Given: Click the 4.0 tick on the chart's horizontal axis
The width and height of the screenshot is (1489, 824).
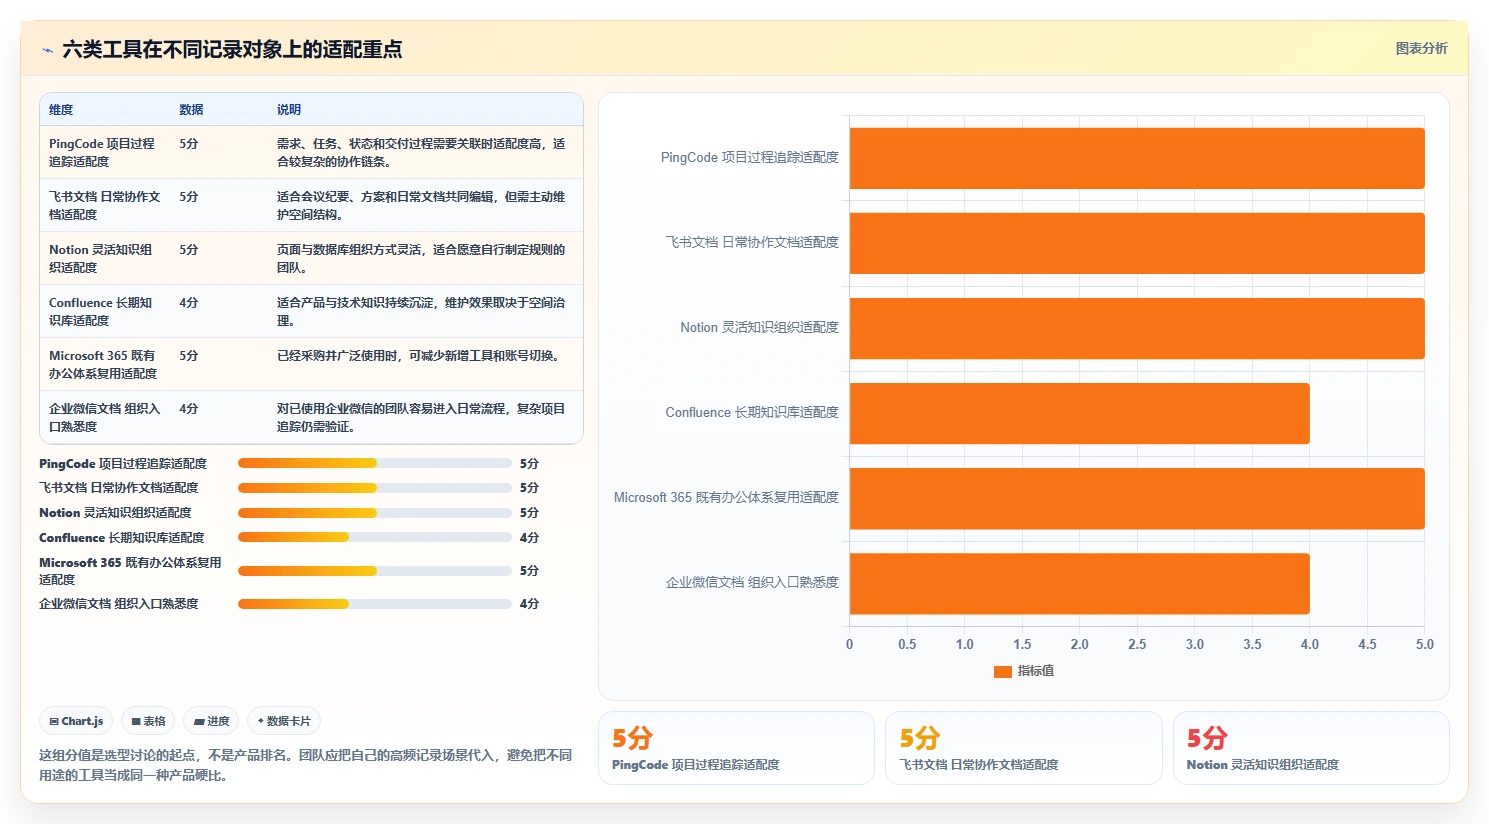Looking at the screenshot, I should pyautogui.click(x=1310, y=645).
